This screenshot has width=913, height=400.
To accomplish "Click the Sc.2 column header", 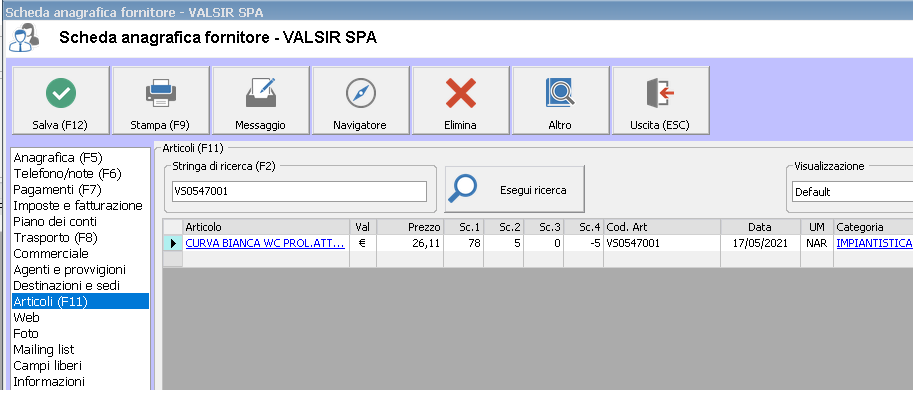I will (x=504, y=227).
